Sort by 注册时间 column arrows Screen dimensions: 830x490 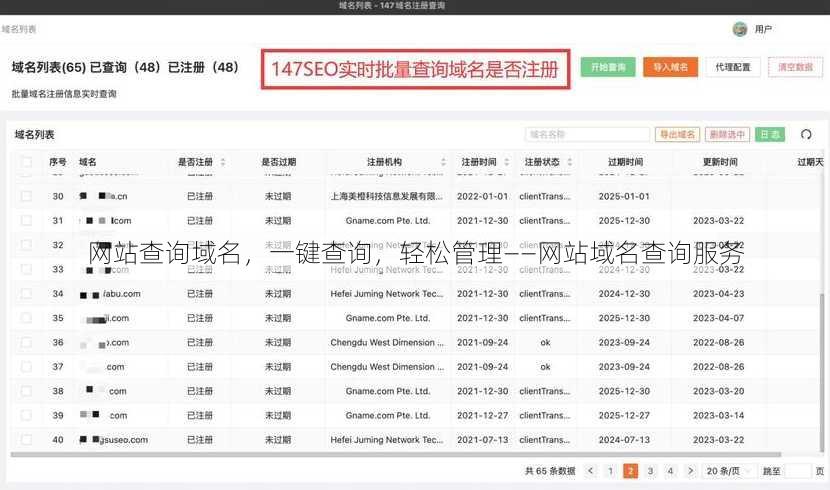[507, 162]
